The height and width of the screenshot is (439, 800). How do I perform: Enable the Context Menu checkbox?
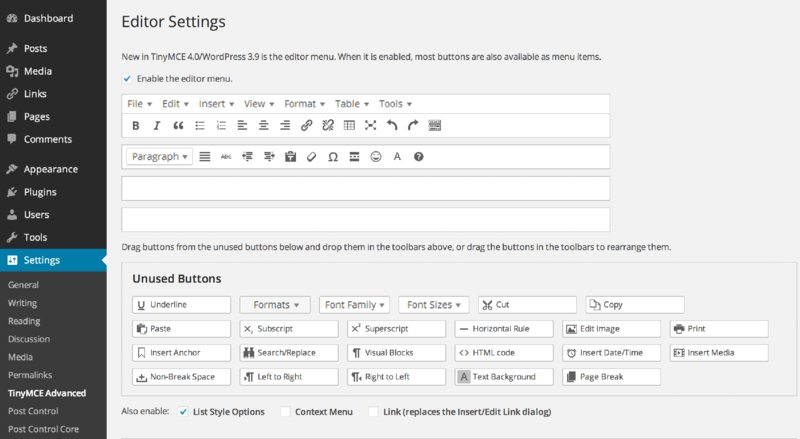(285, 411)
